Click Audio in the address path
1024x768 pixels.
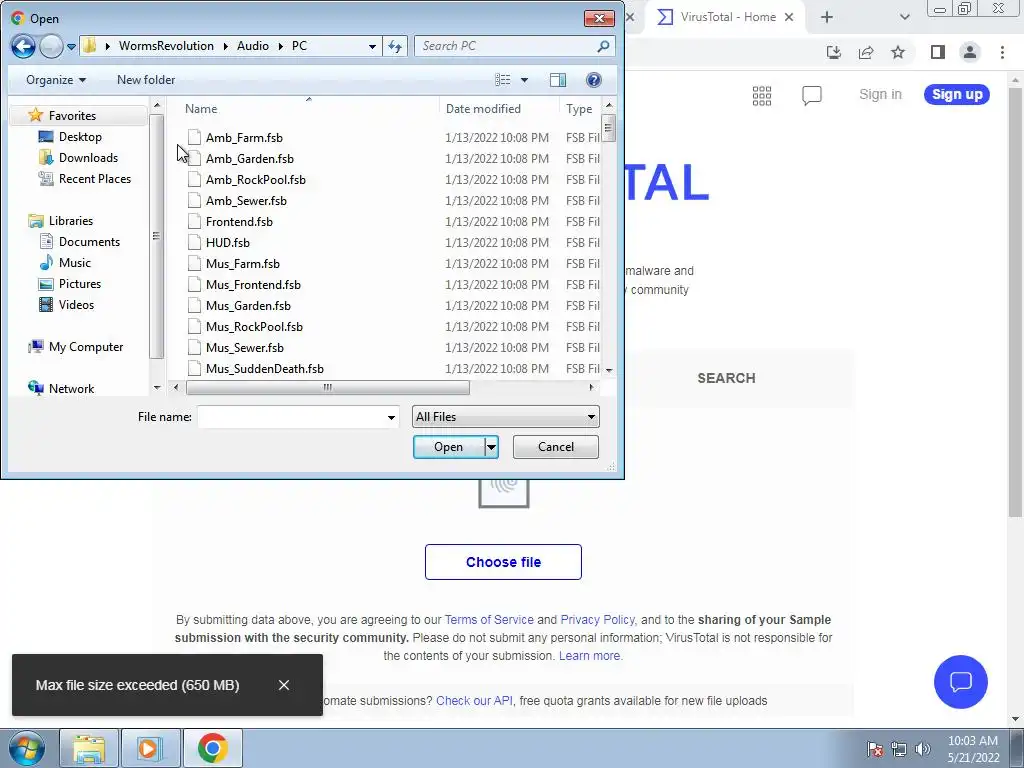tap(253, 46)
